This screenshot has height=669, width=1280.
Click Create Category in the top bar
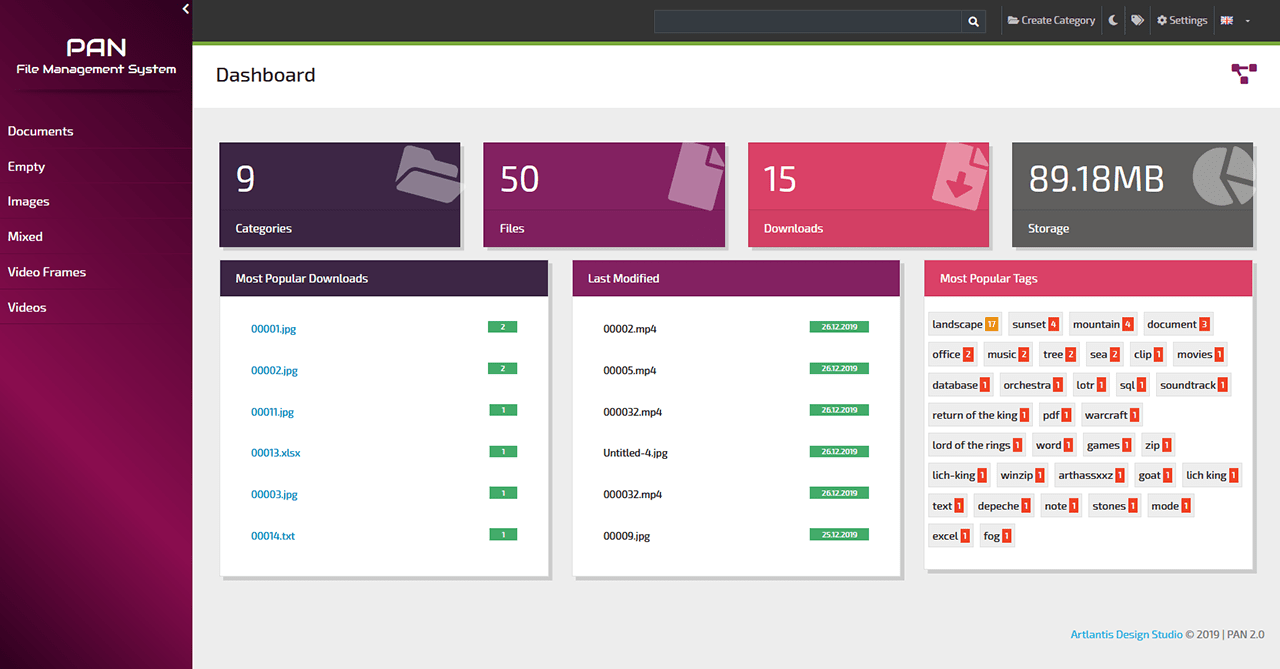(1051, 20)
